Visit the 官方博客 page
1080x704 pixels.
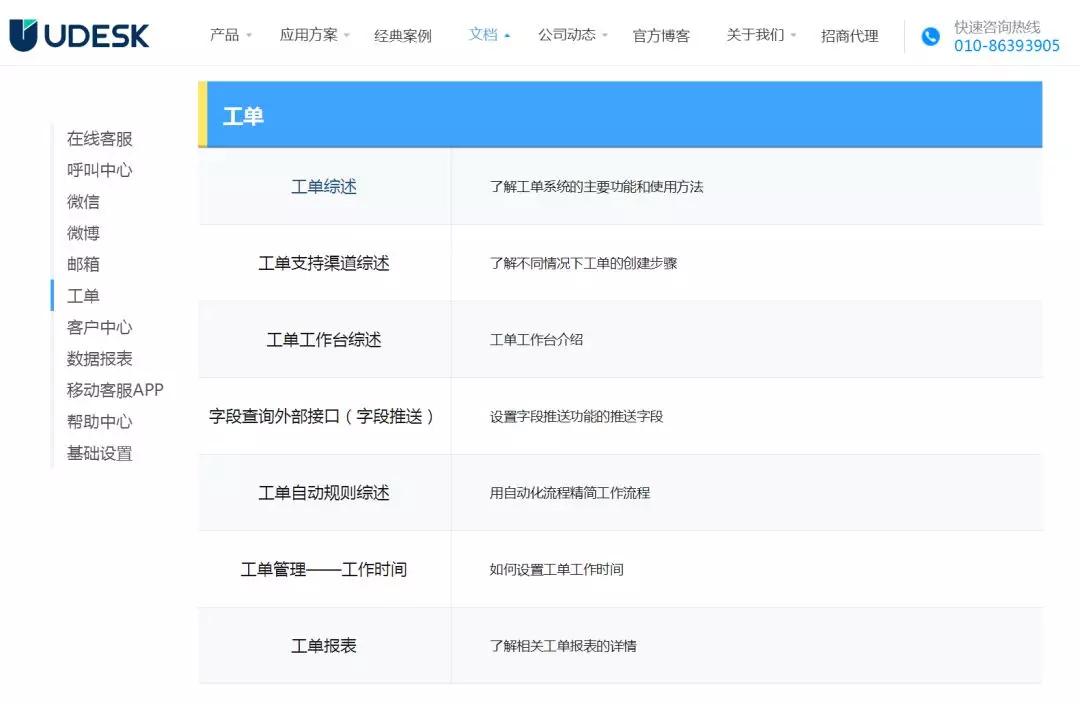(x=661, y=36)
